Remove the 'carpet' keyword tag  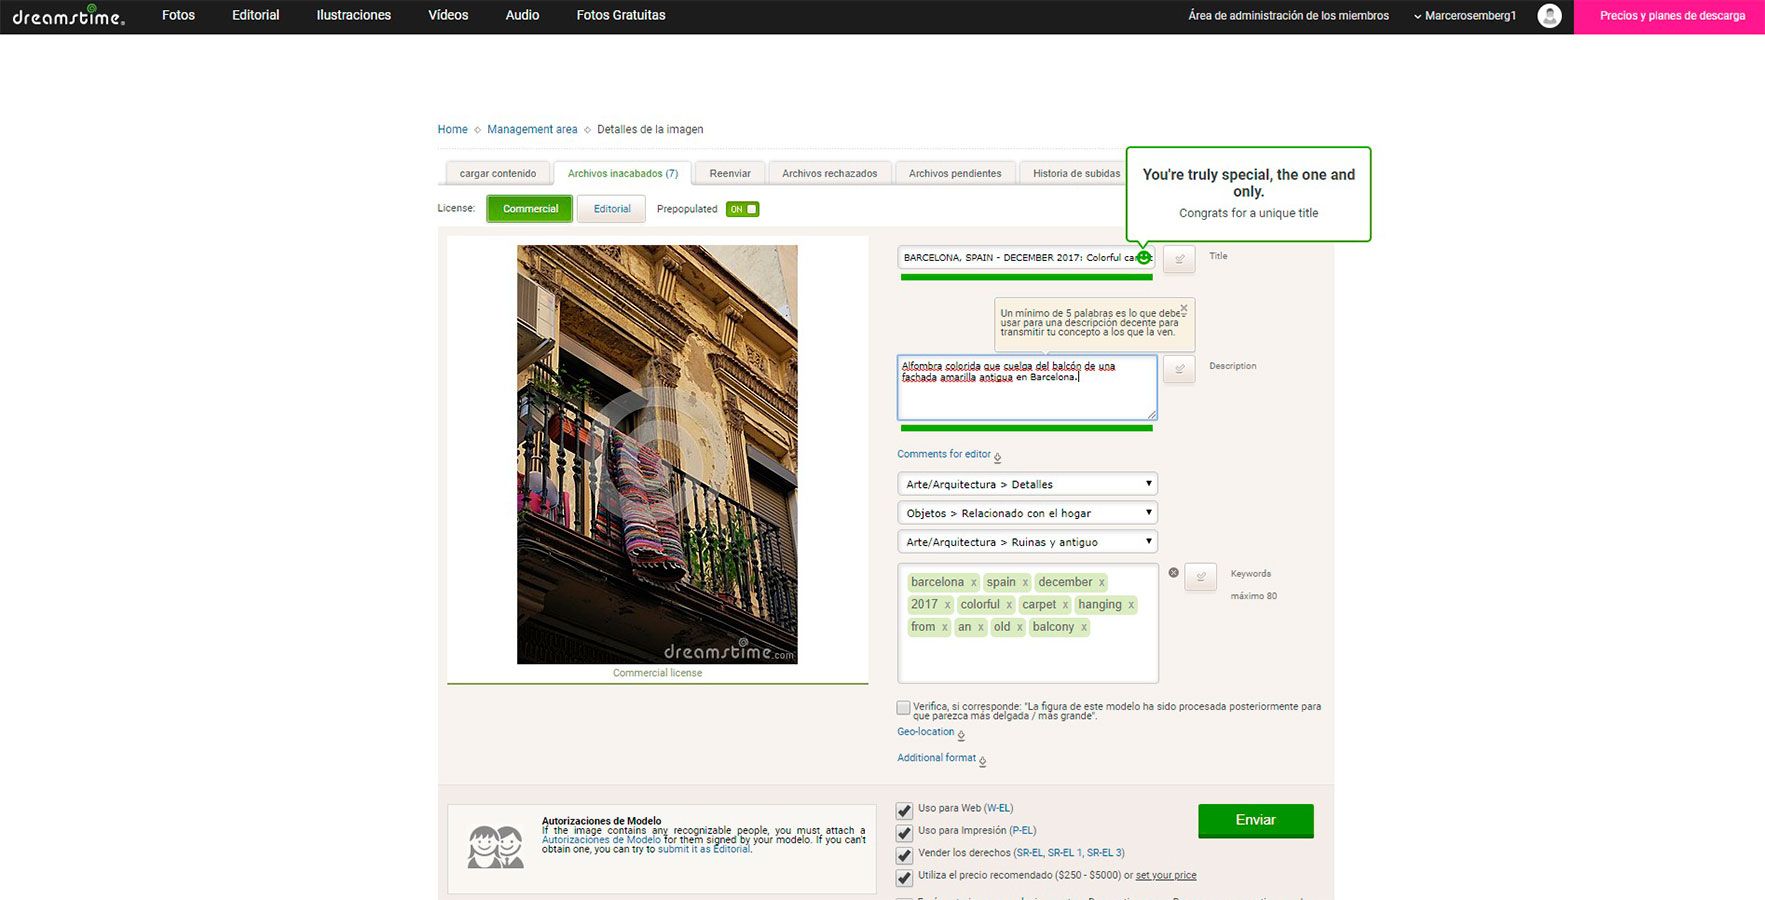pos(1065,605)
